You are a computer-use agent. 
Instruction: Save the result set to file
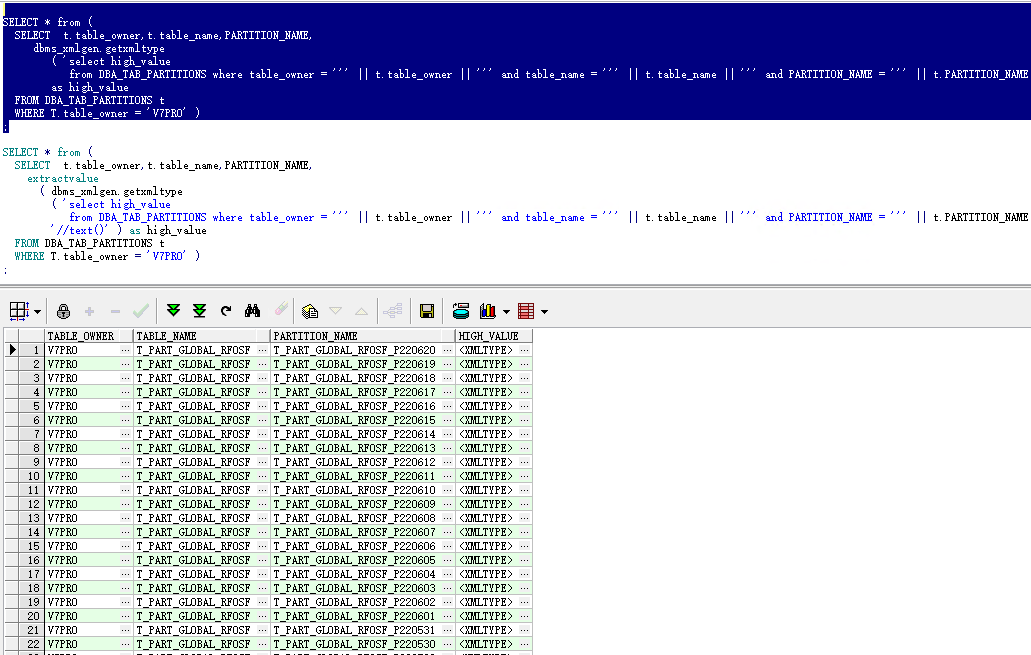coord(426,311)
